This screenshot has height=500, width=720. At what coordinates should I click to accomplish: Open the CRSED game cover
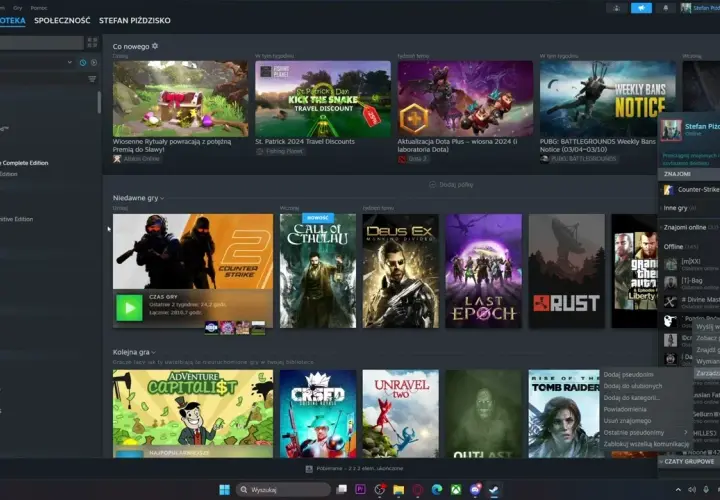[x=318, y=414]
